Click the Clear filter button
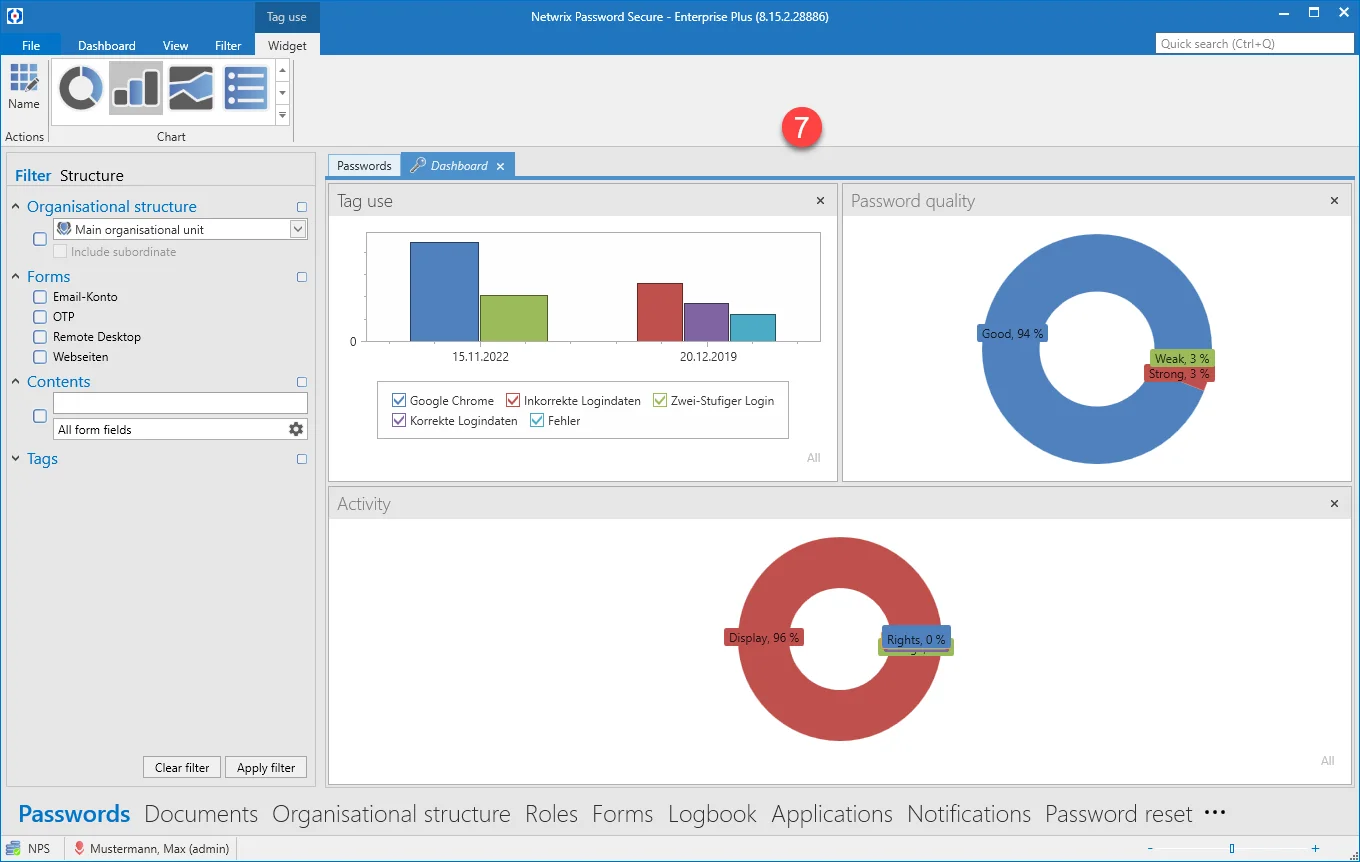The height and width of the screenshot is (862, 1360). [x=182, y=767]
